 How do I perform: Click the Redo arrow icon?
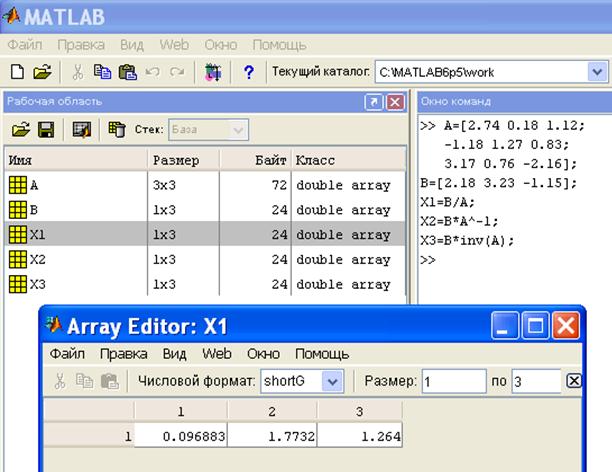point(177,72)
